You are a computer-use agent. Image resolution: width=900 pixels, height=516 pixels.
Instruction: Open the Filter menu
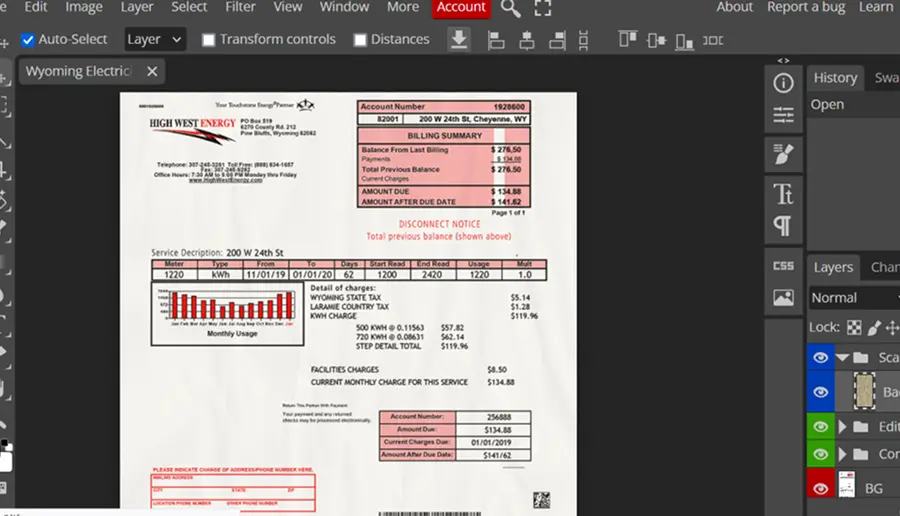tap(240, 7)
